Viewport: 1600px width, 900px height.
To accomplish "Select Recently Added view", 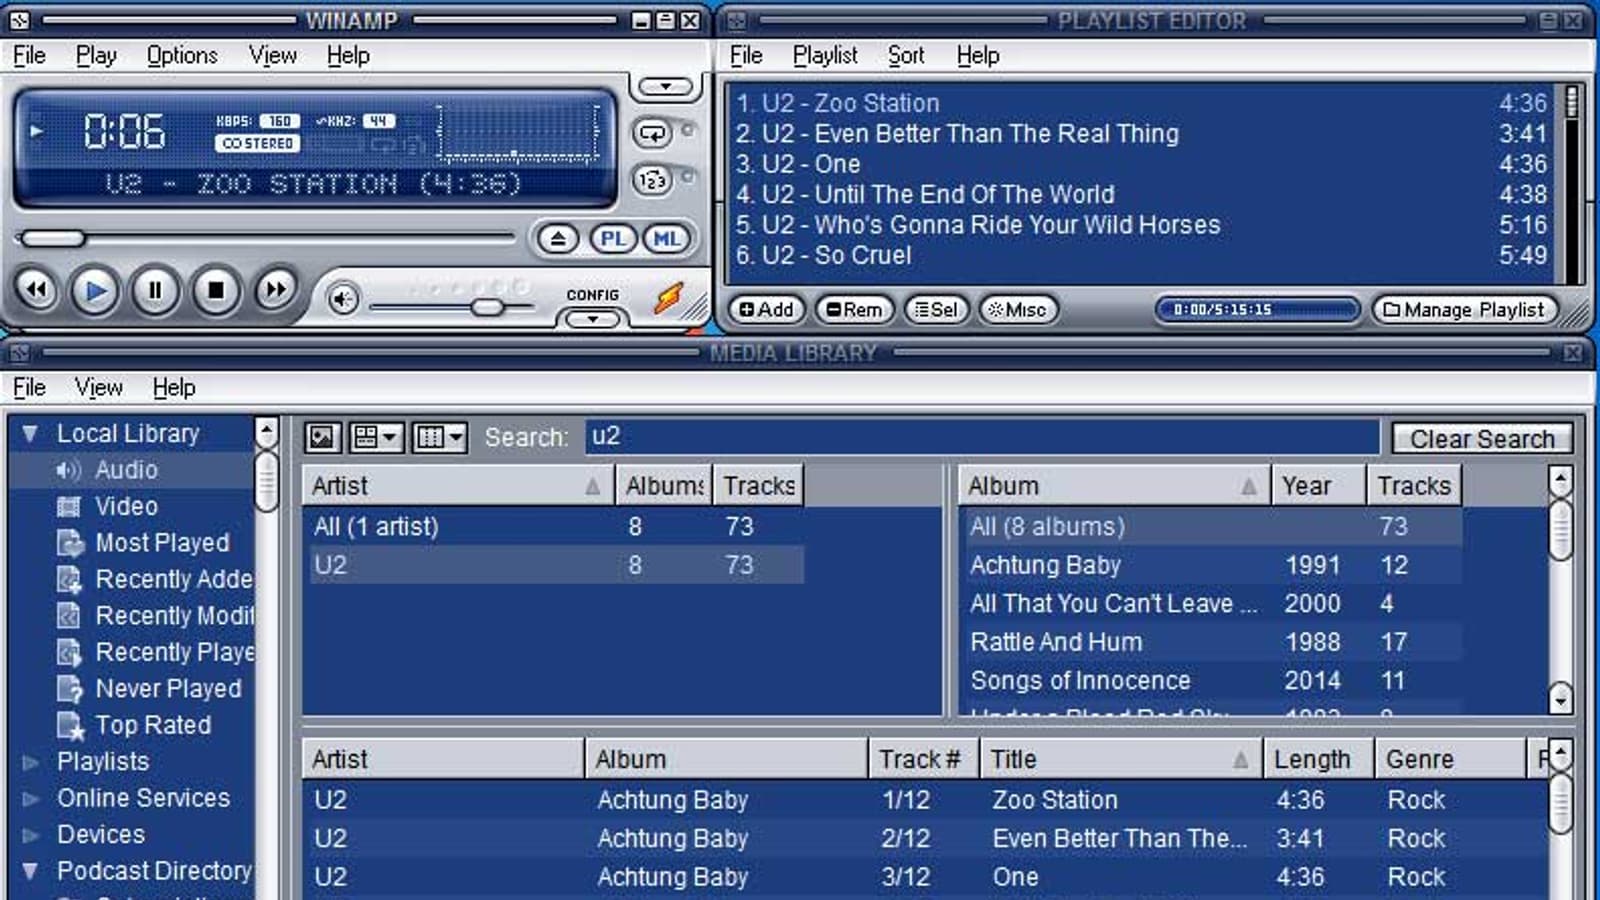I will (154, 579).
